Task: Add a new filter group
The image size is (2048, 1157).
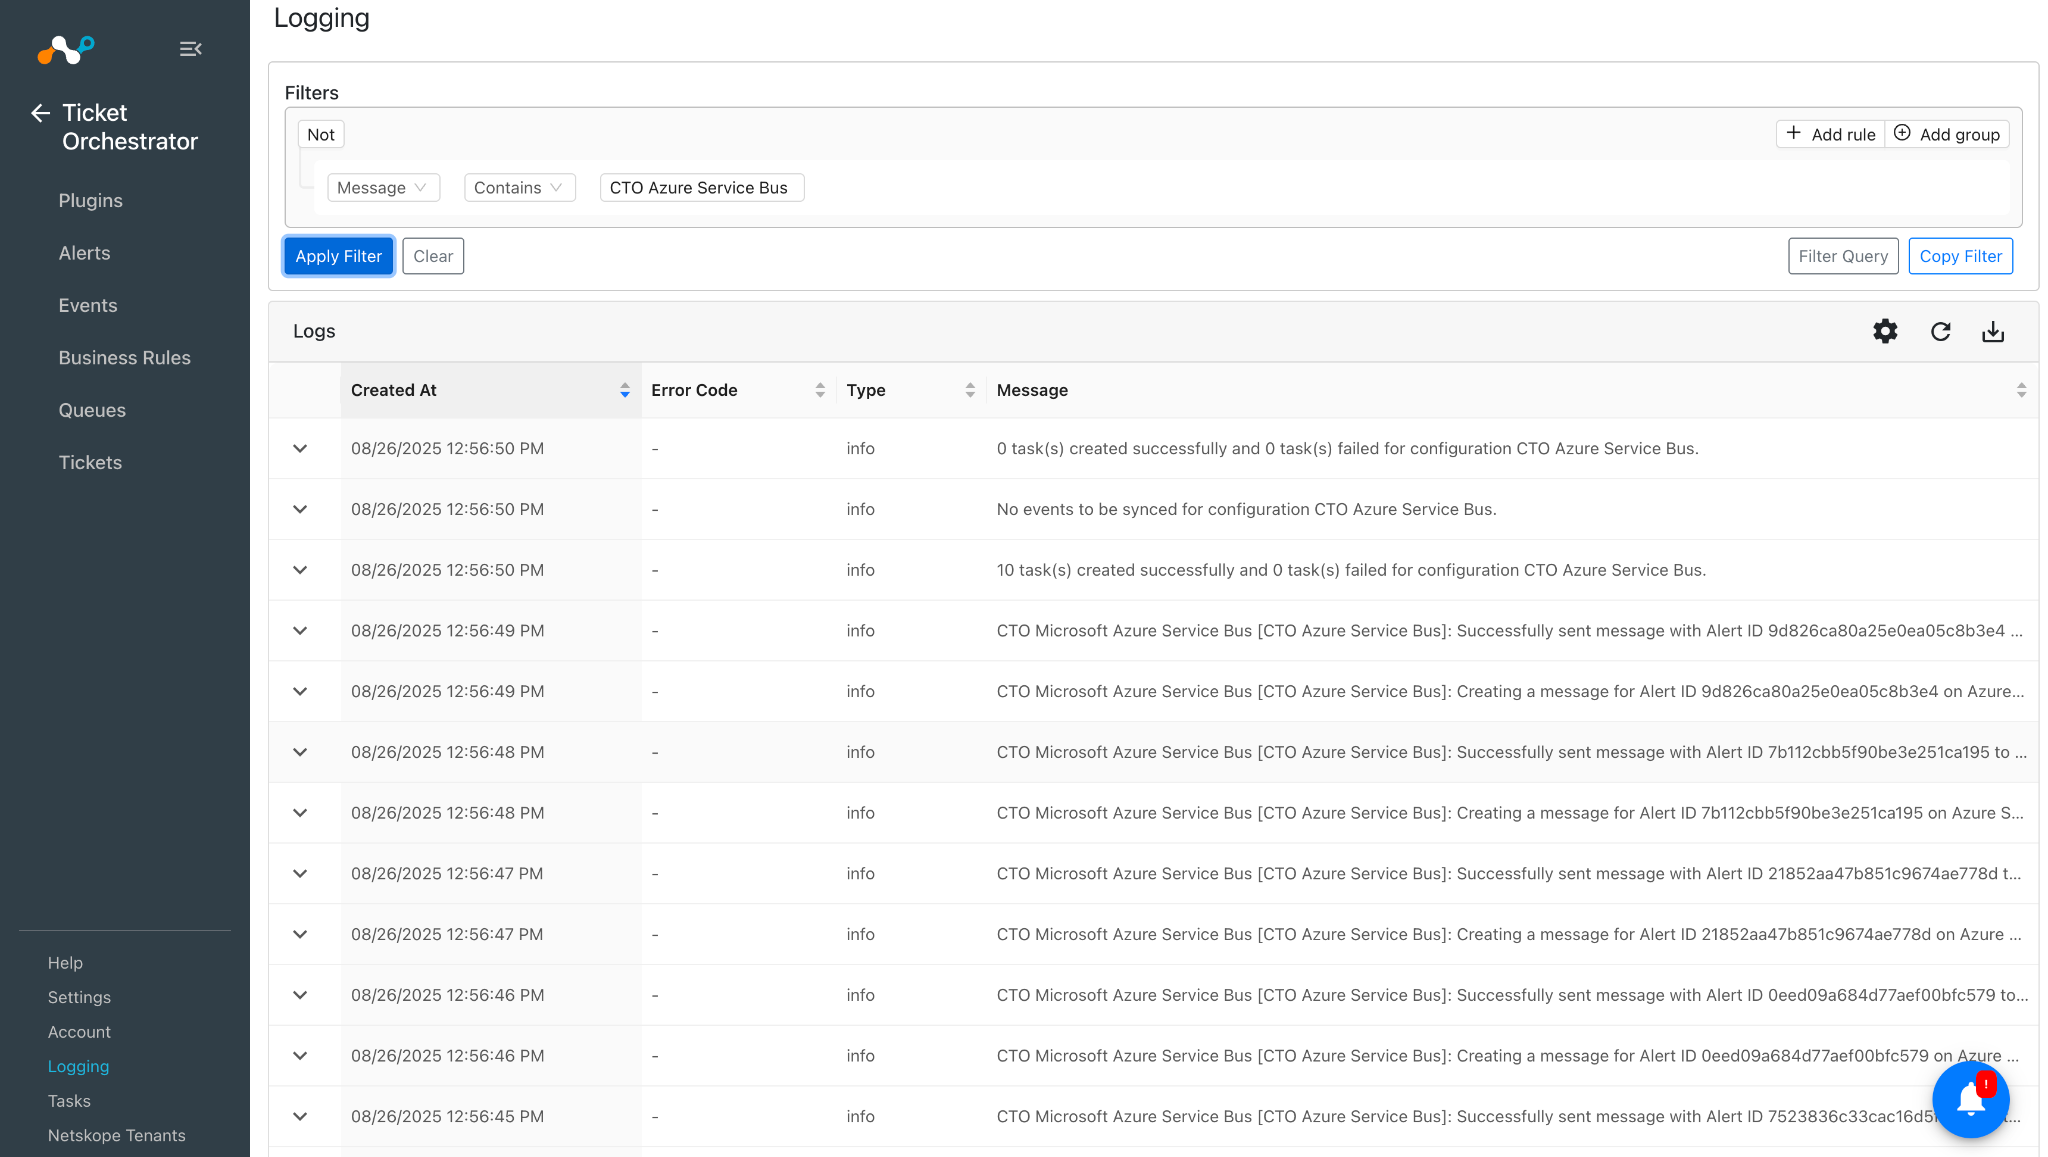Action: (1947, 134)
